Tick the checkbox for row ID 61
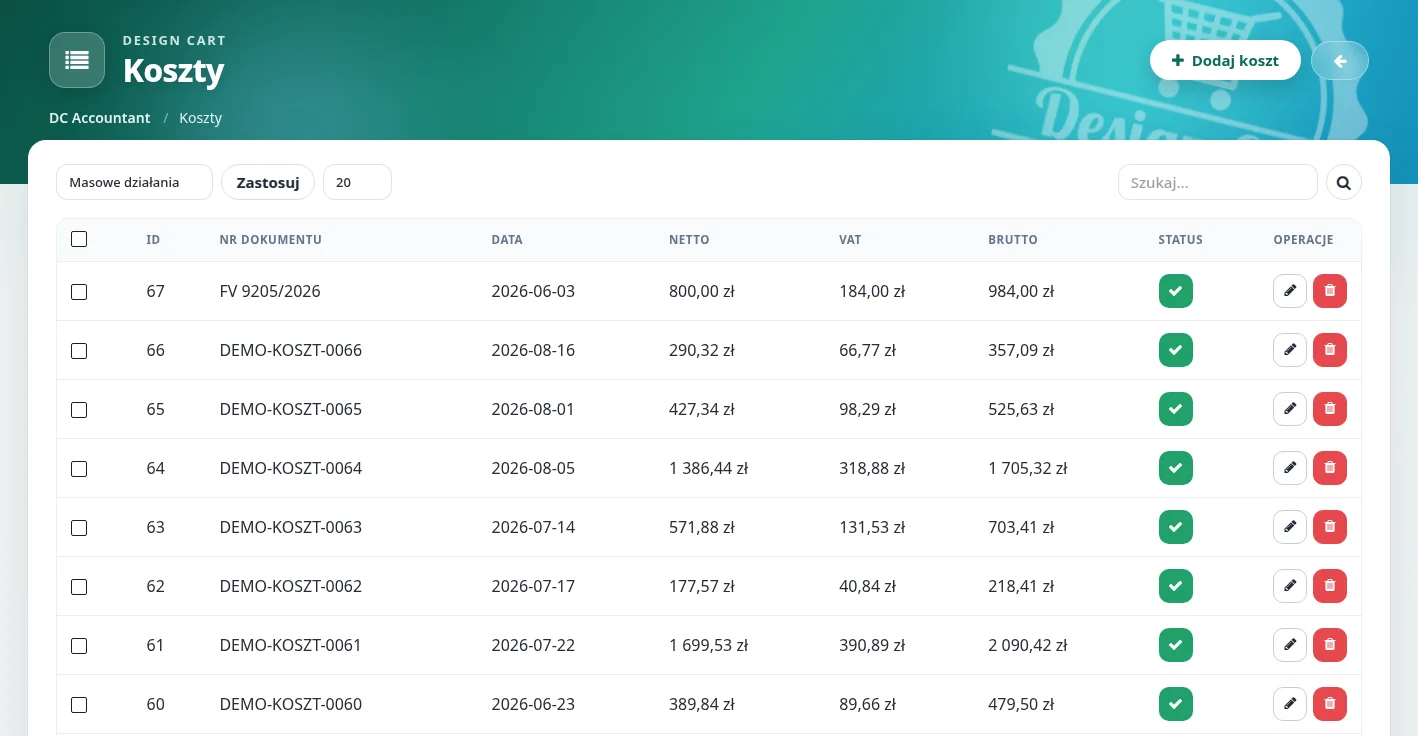Image resolution: width=1418 pixels, height=736 pixels. coord(79,646)
